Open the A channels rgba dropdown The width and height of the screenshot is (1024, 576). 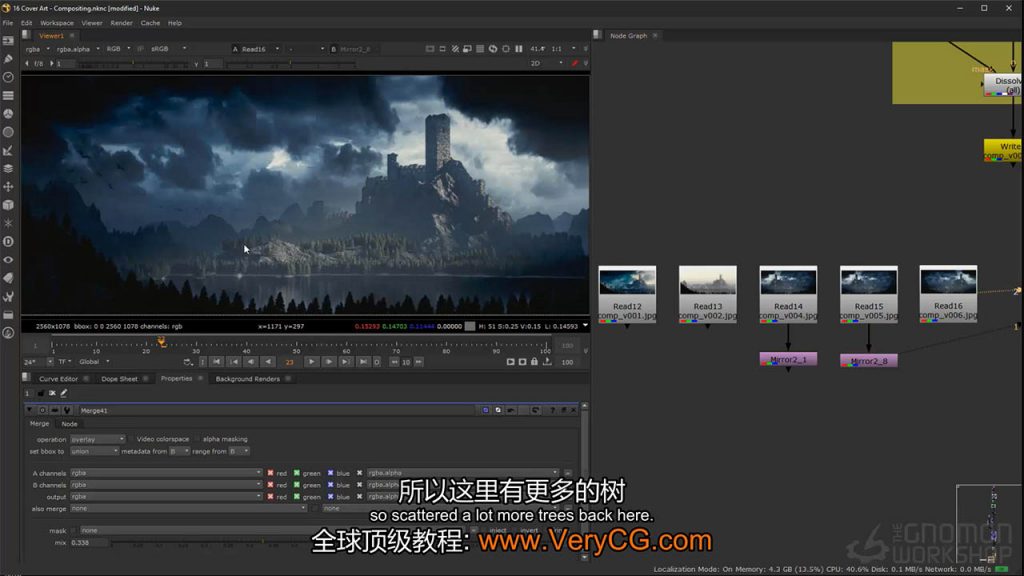pyautogui.click(x=166, y=473)
